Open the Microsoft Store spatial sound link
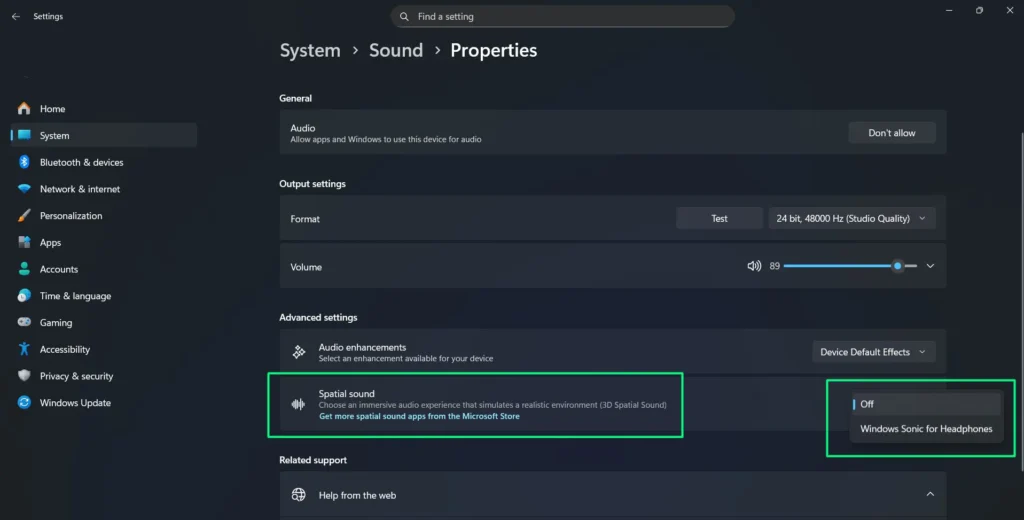The width and height of the screenshot is (1024, 520). pyautogui.click(x=419, y=416)
